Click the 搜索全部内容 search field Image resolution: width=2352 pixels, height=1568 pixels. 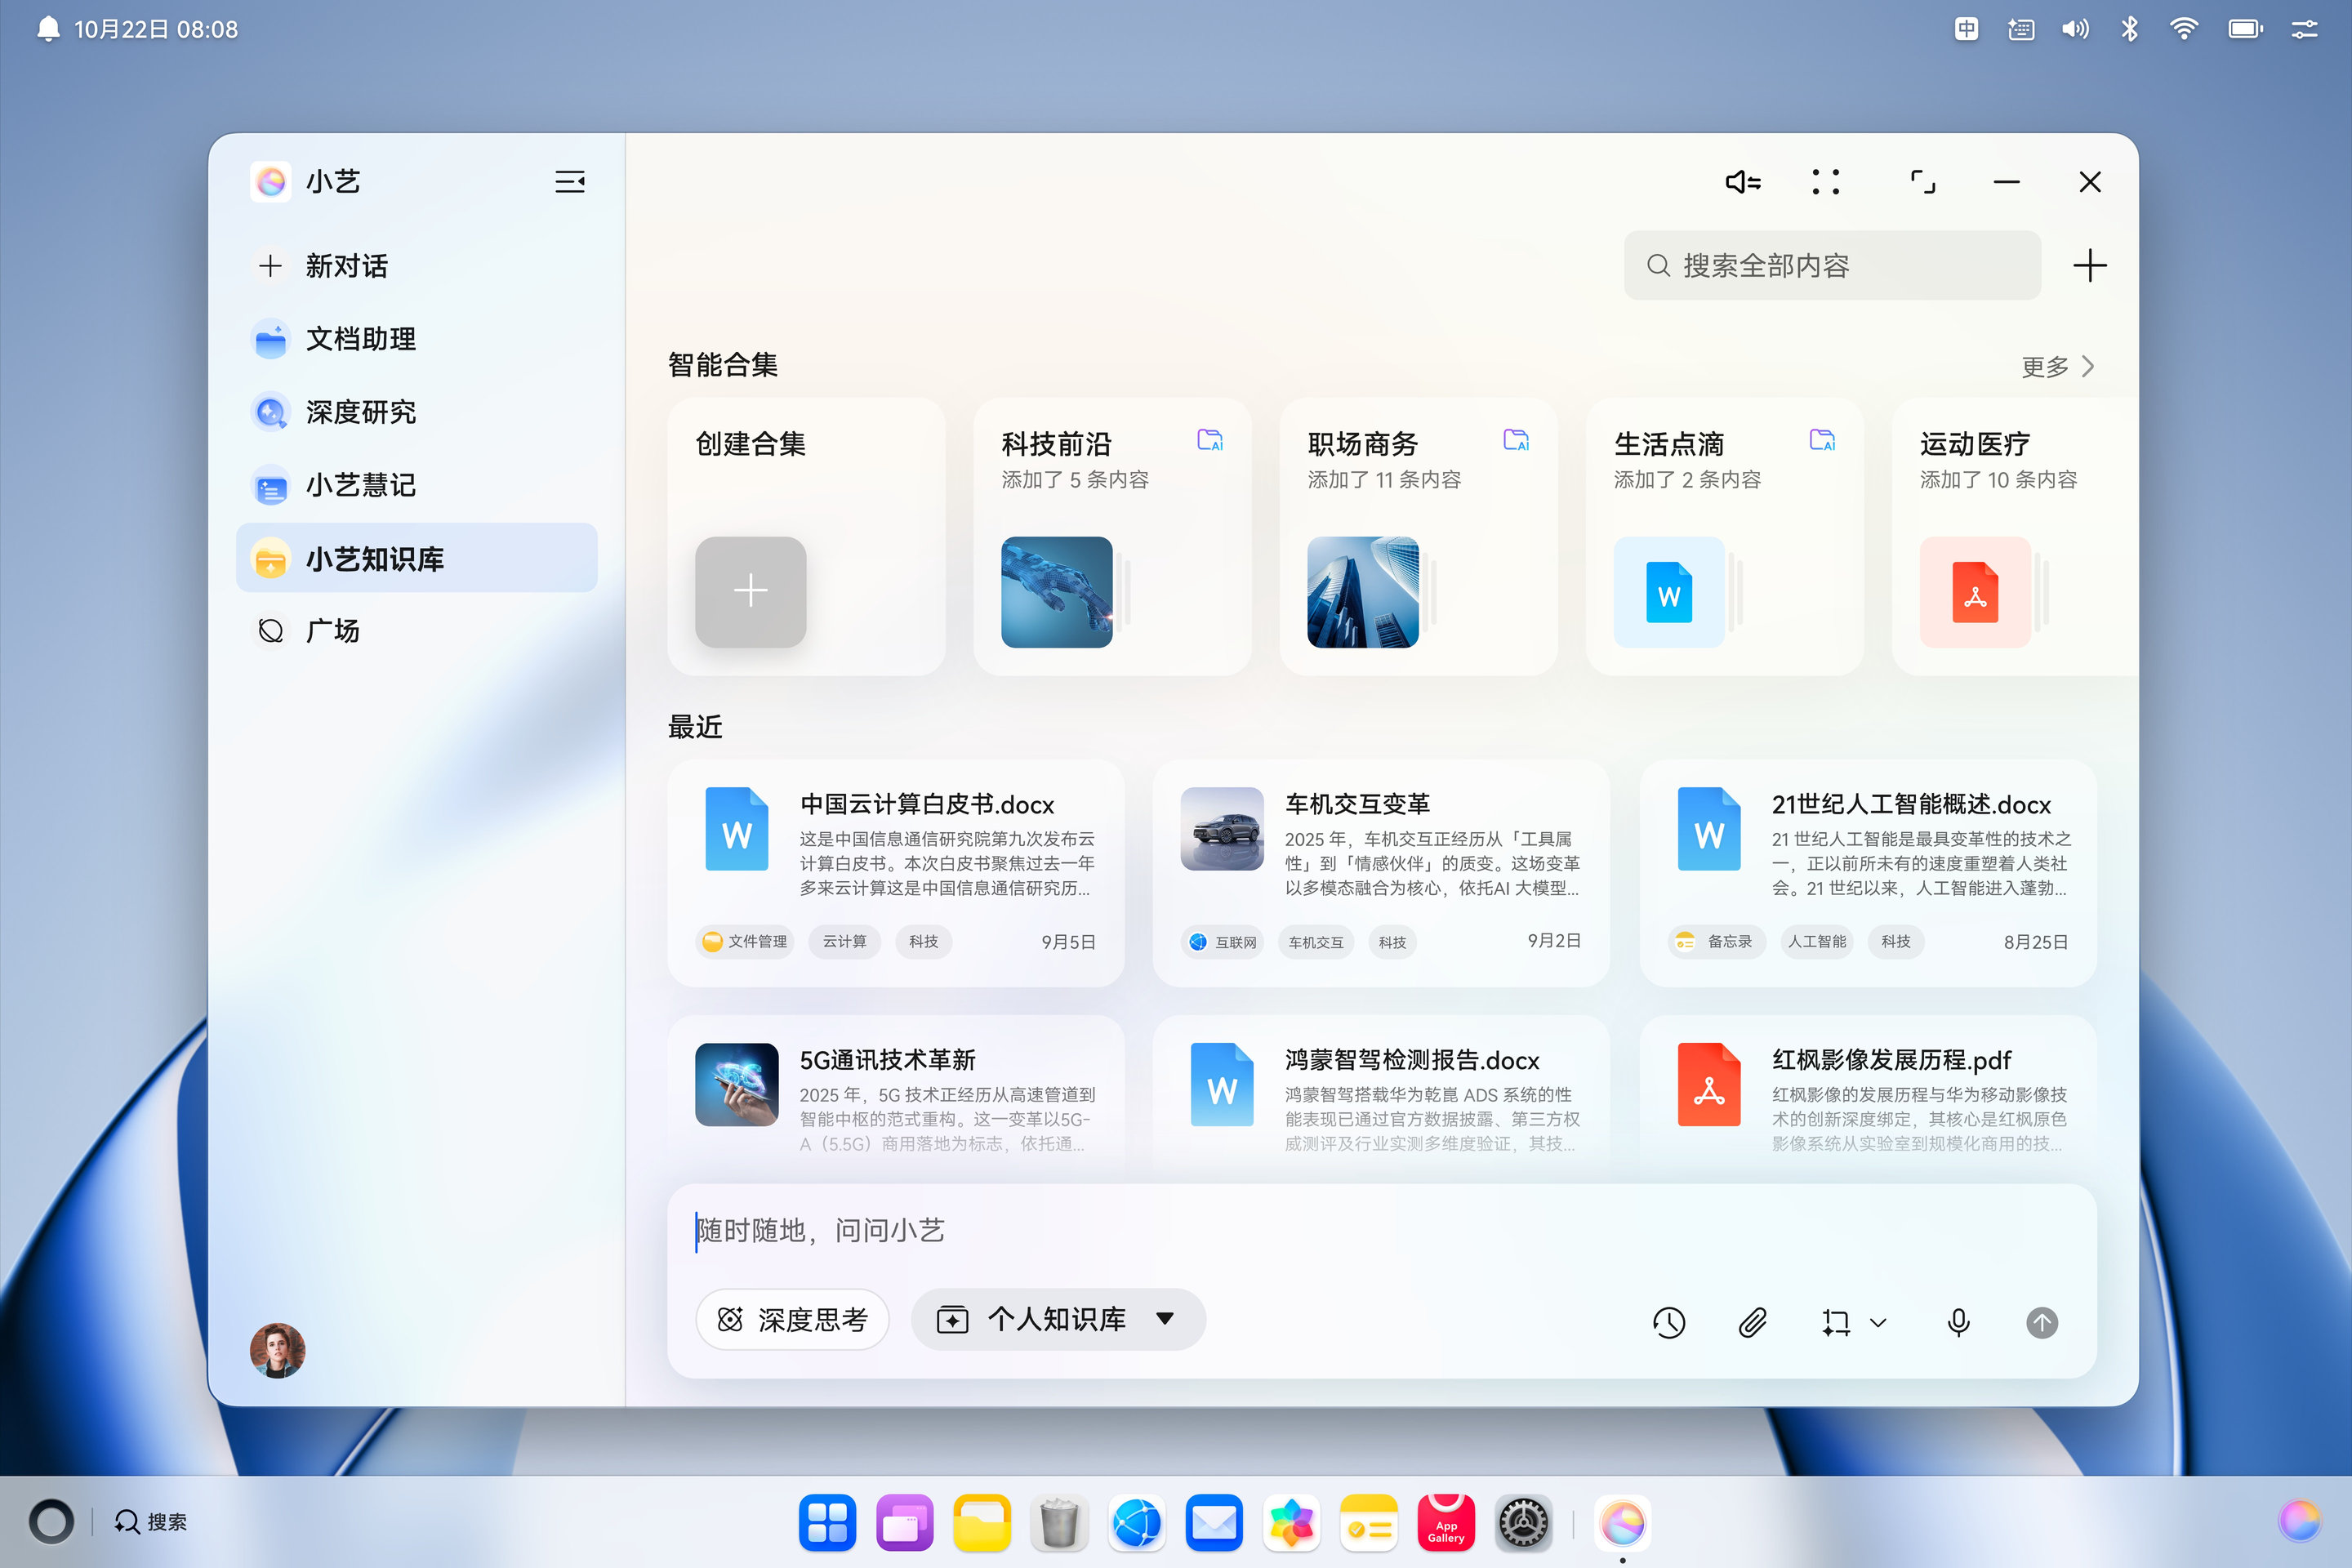pyautogui.click(x=1831, y=265)
